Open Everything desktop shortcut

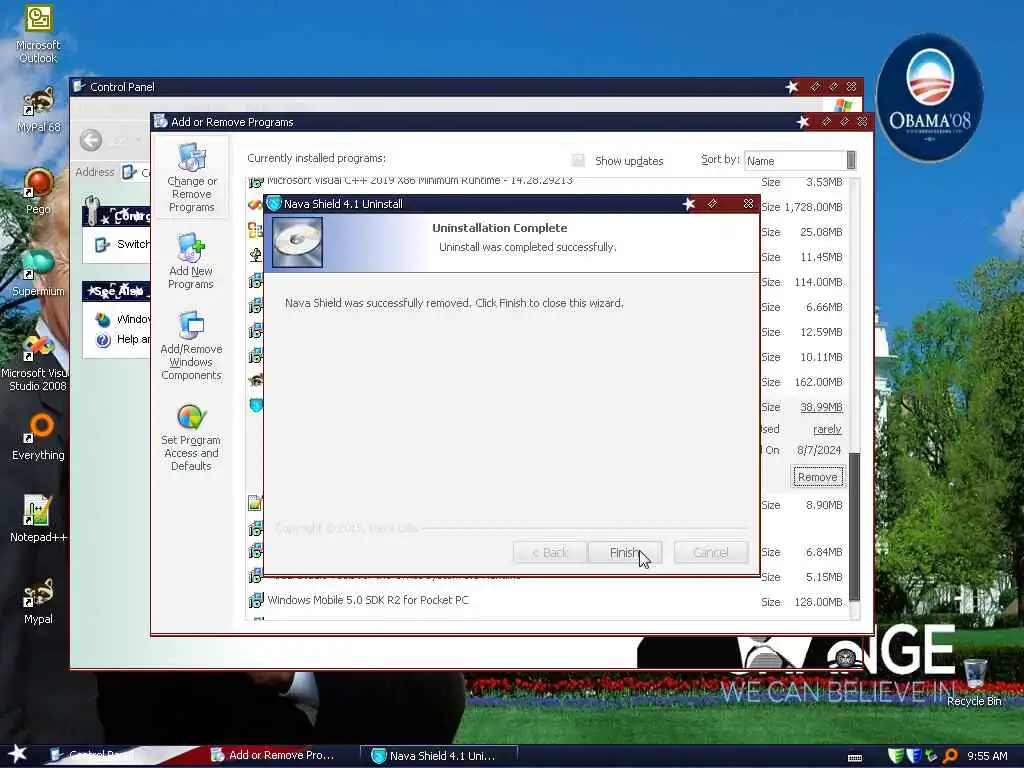coord(39,437)
